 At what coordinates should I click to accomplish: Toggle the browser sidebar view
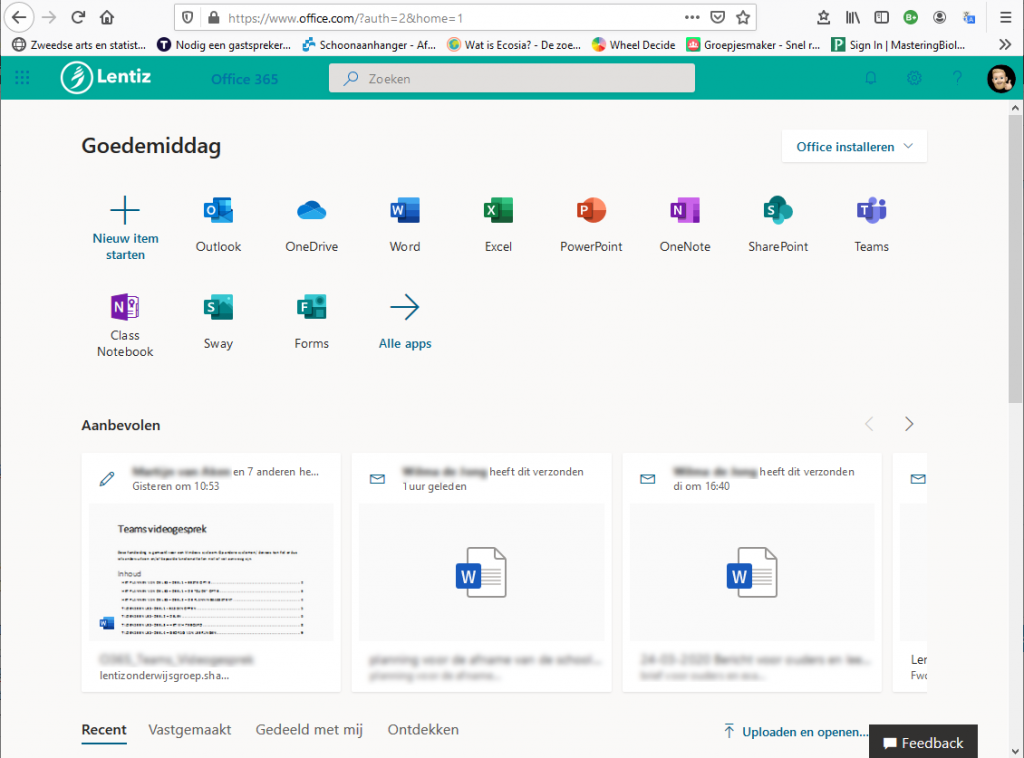pos(881,18)
